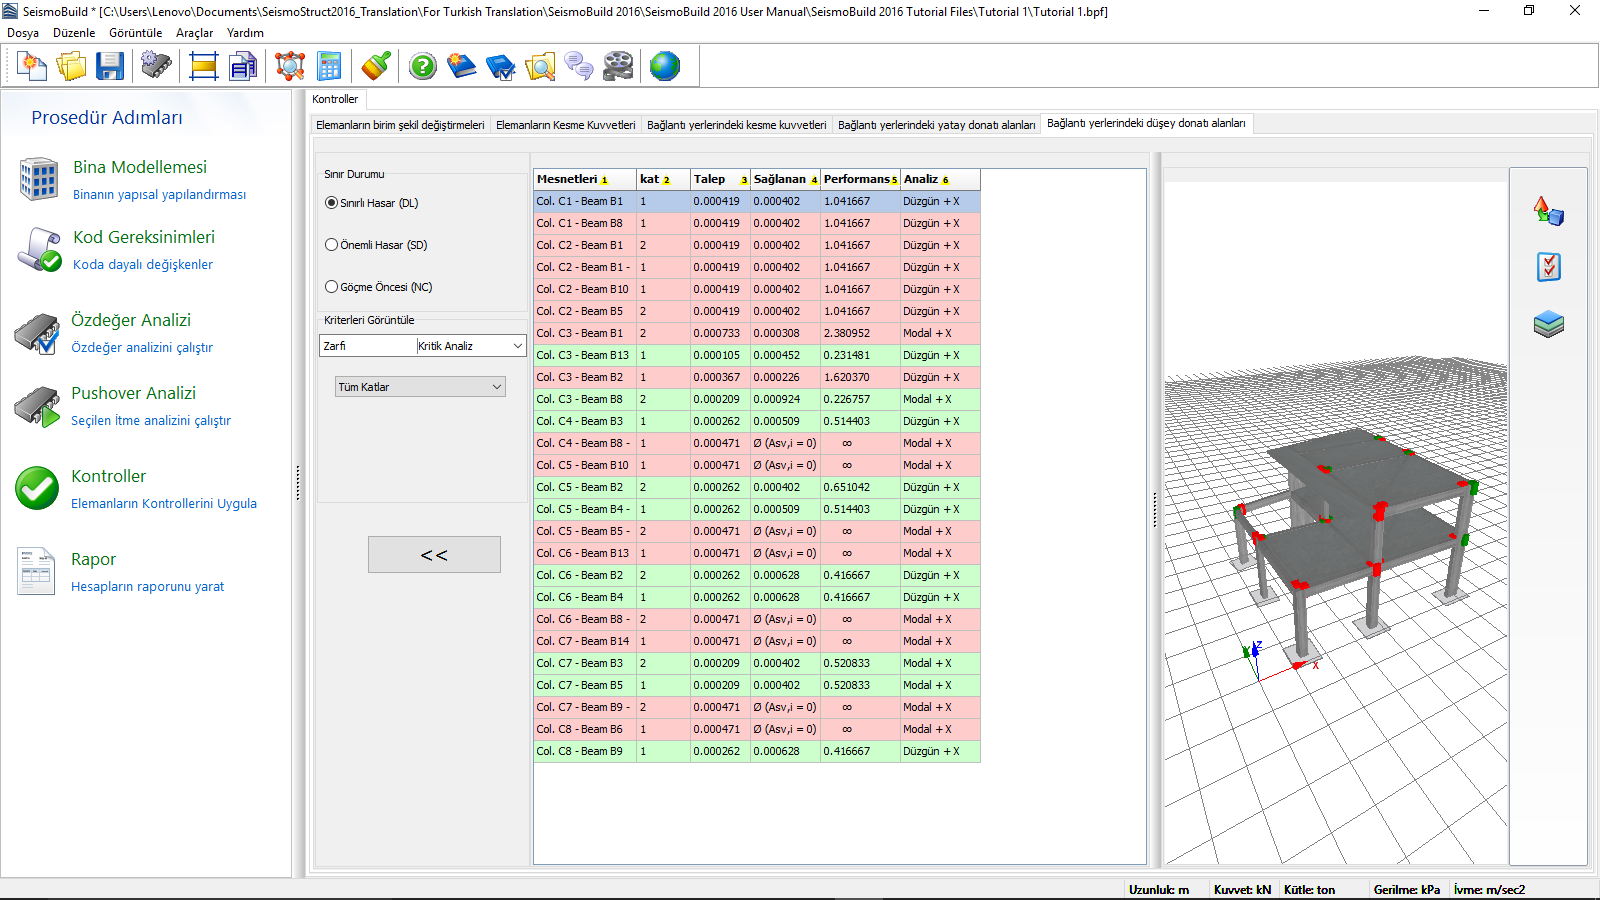
Task: Click the shapes icon above the checklist icon
Action: tap(1548, 211)
